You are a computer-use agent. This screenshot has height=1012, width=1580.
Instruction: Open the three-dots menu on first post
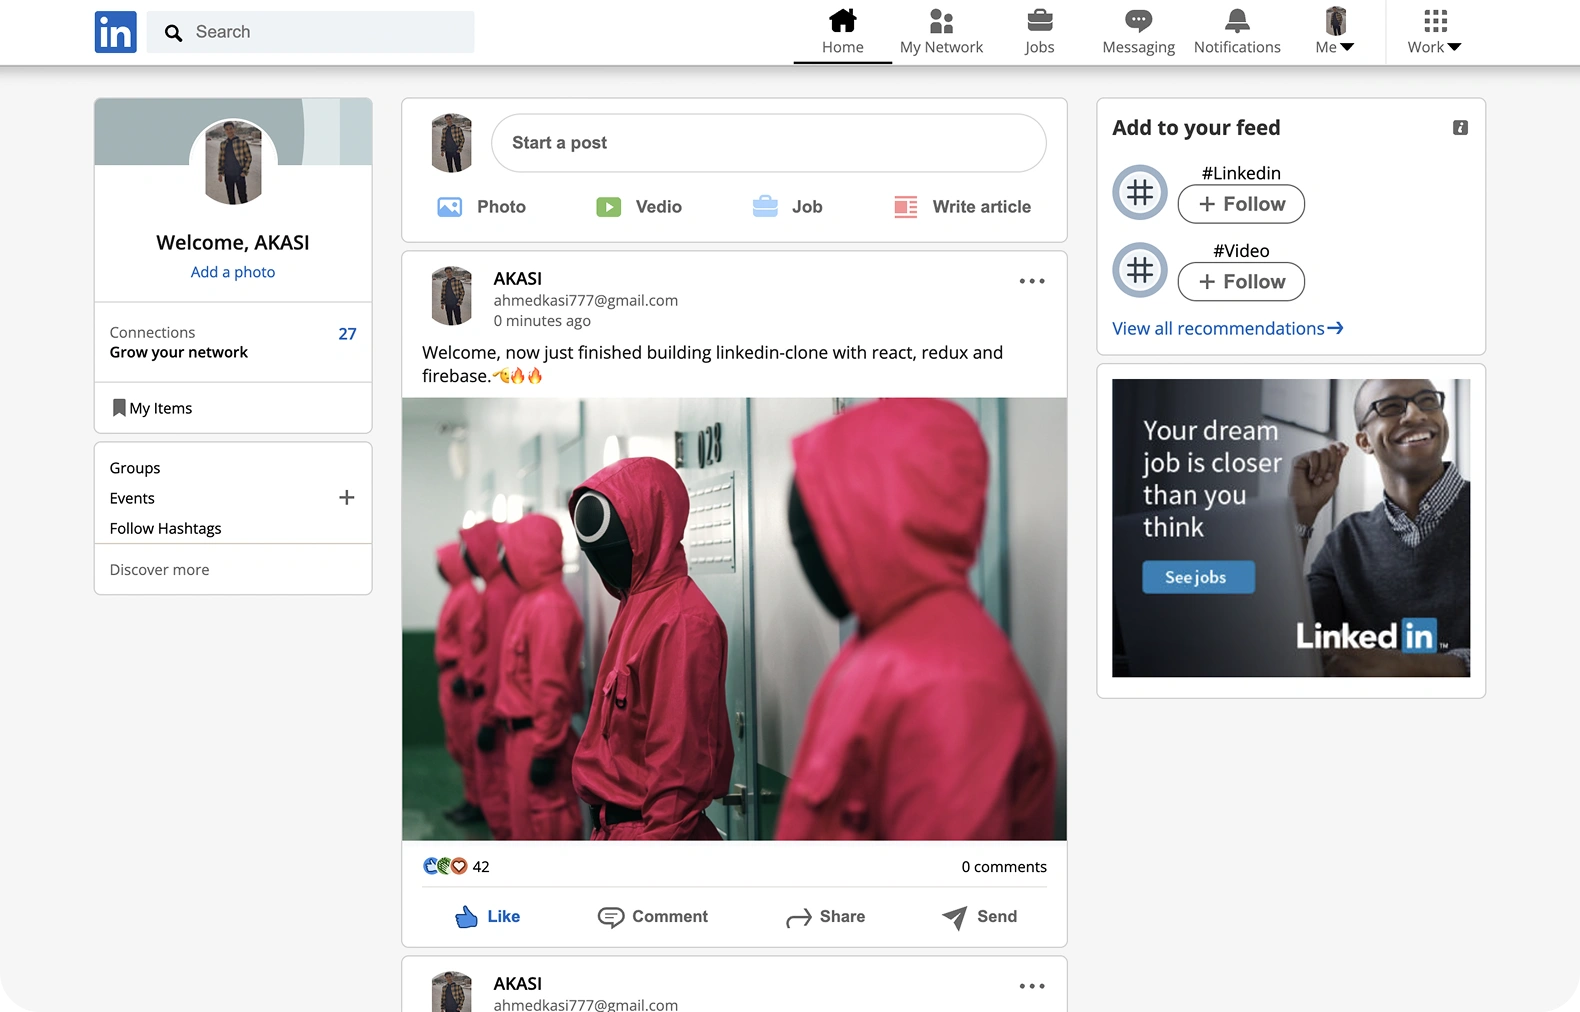[x=1032, y=281]
